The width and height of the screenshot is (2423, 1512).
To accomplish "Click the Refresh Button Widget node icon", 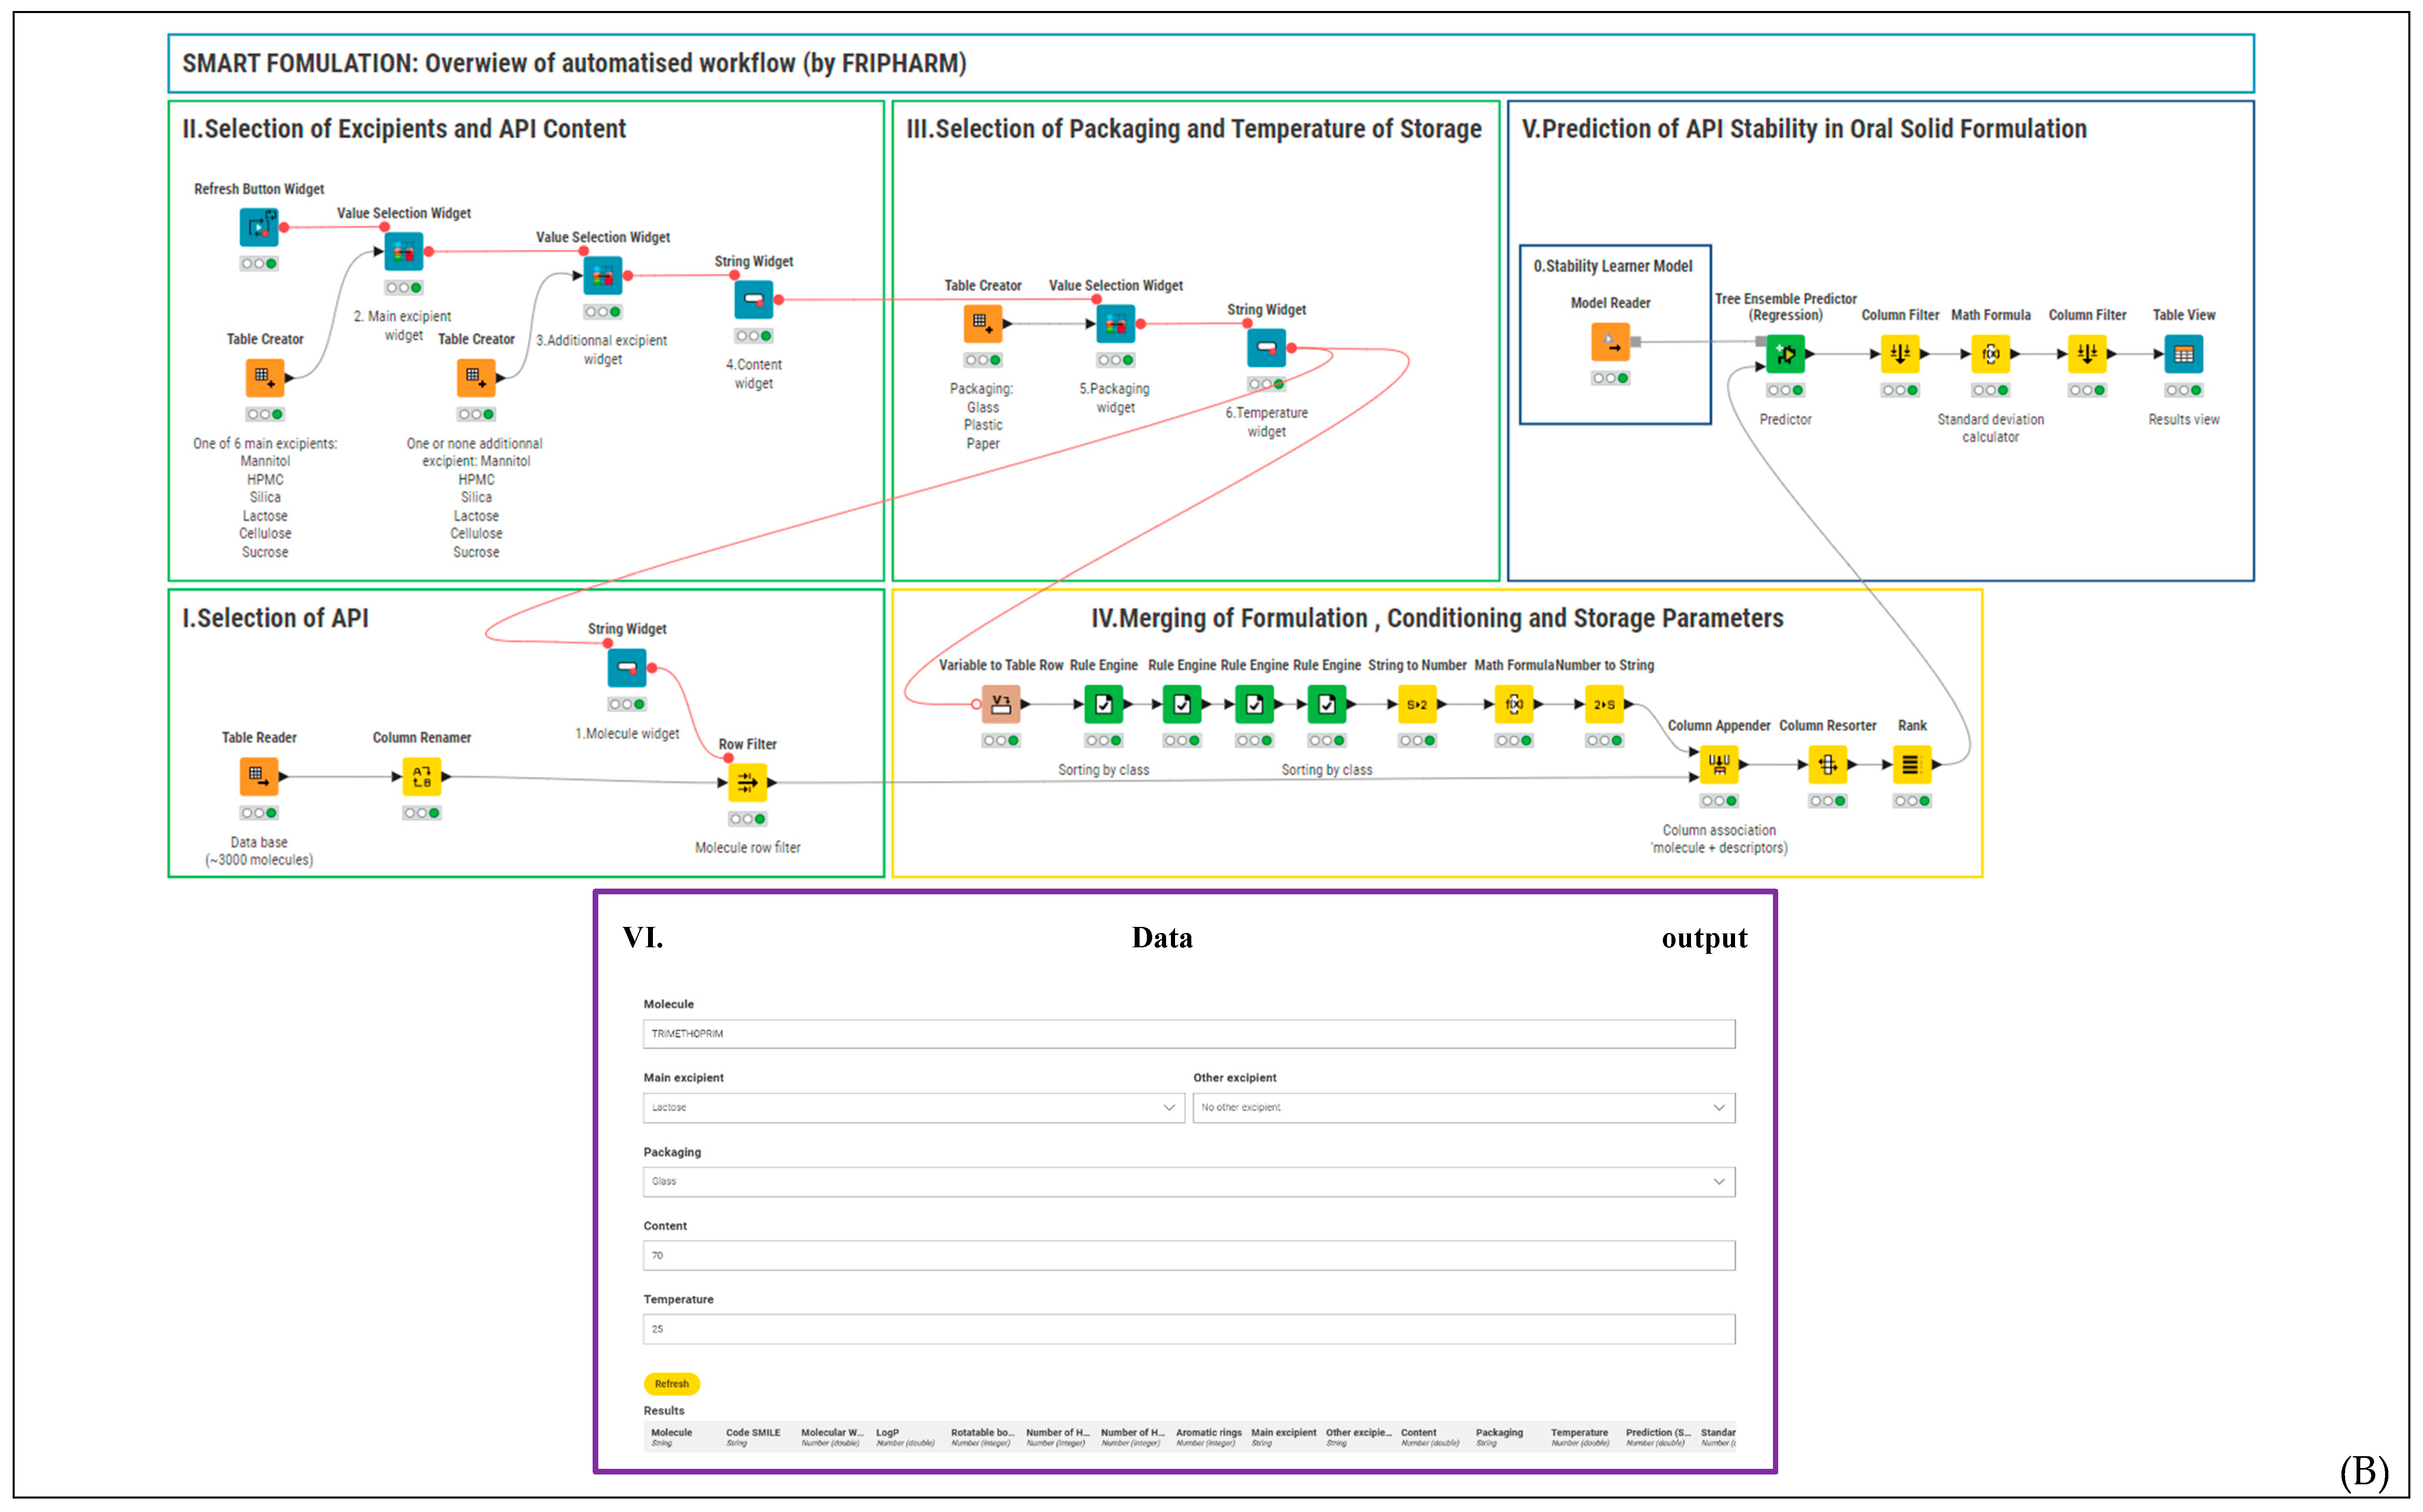I will coord(258,227).
